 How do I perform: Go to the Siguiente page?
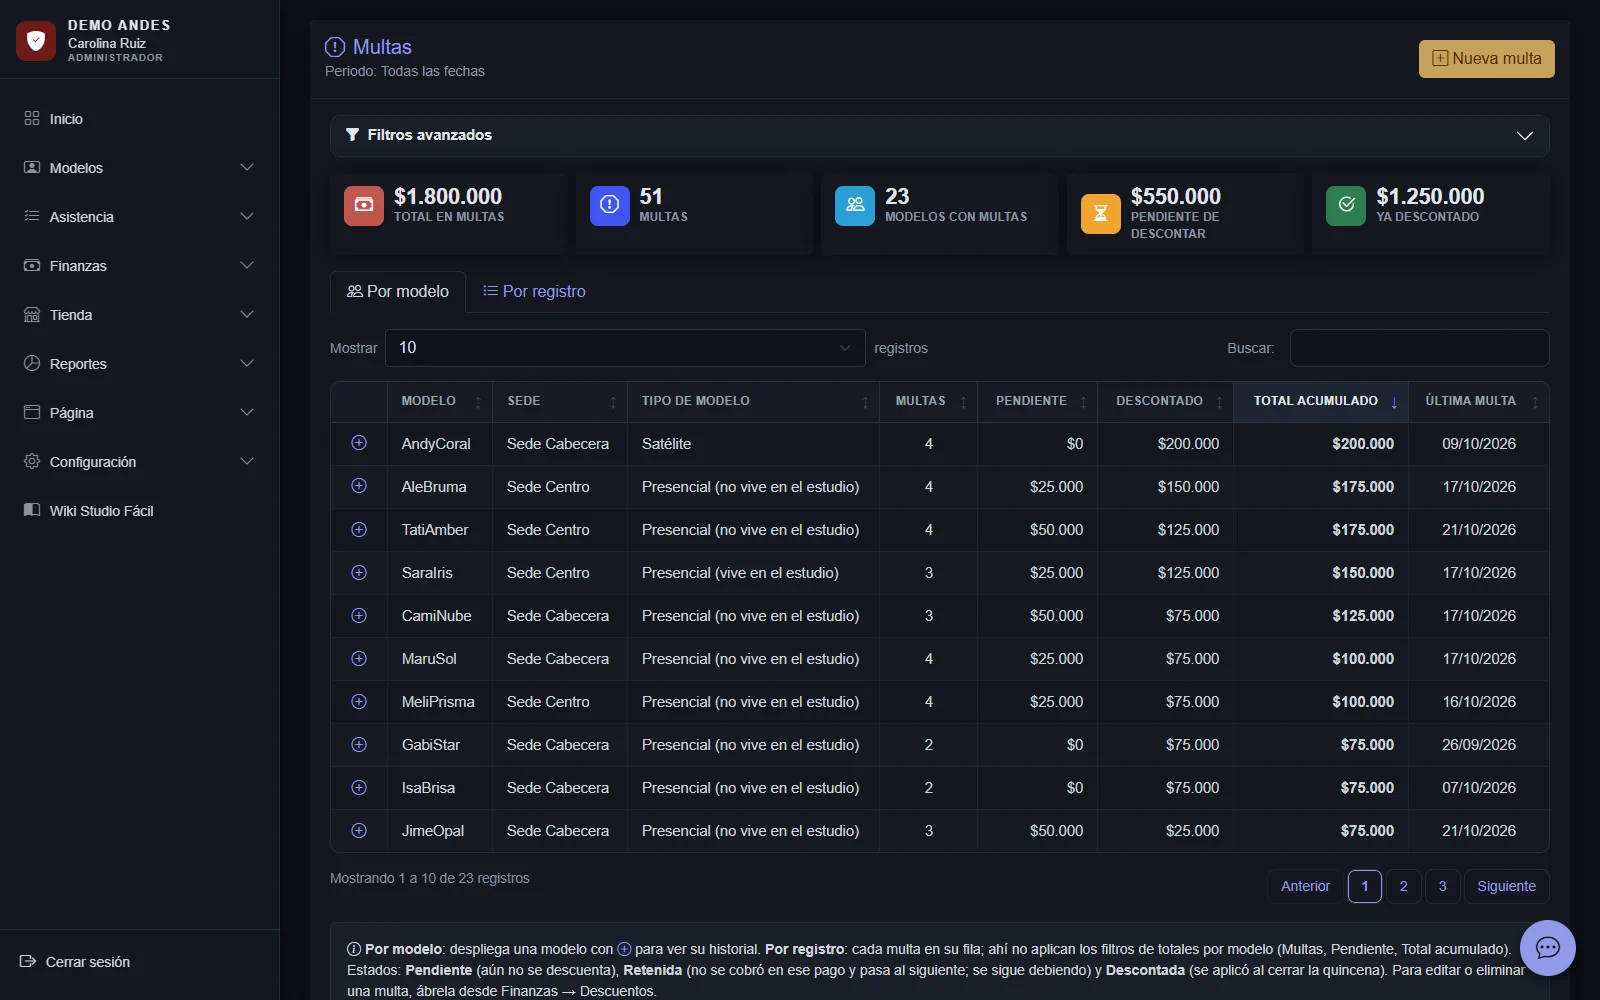(1506, 886)
